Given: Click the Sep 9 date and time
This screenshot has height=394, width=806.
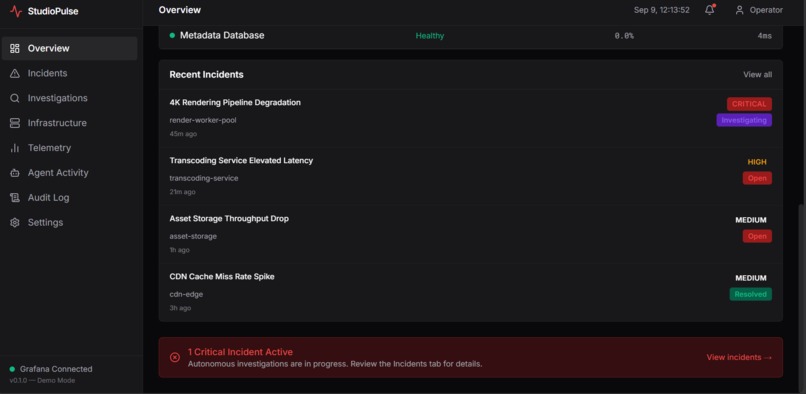Looking at the screenshot, I should pyautogui.click(x=662, y=10).
